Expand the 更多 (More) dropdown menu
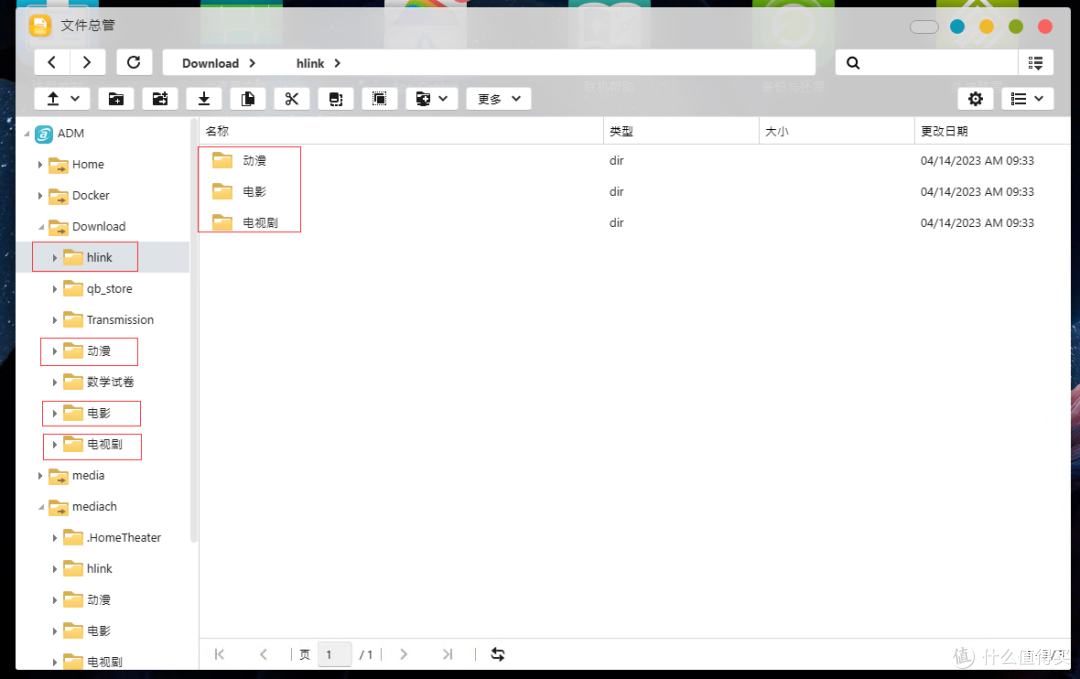 [x=498, y=98]
